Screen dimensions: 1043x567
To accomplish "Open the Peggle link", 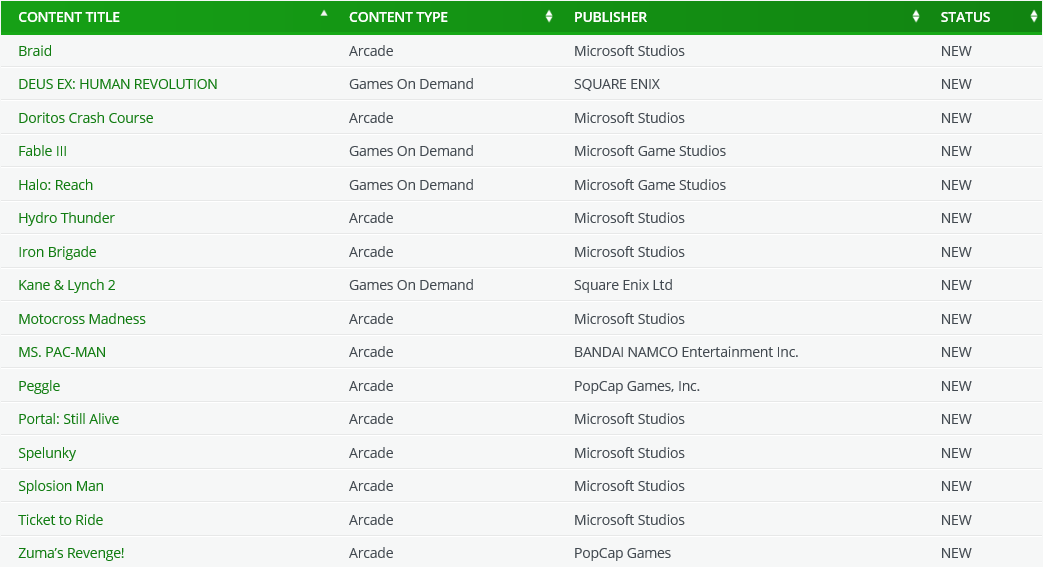I will [x=39, y=386].
